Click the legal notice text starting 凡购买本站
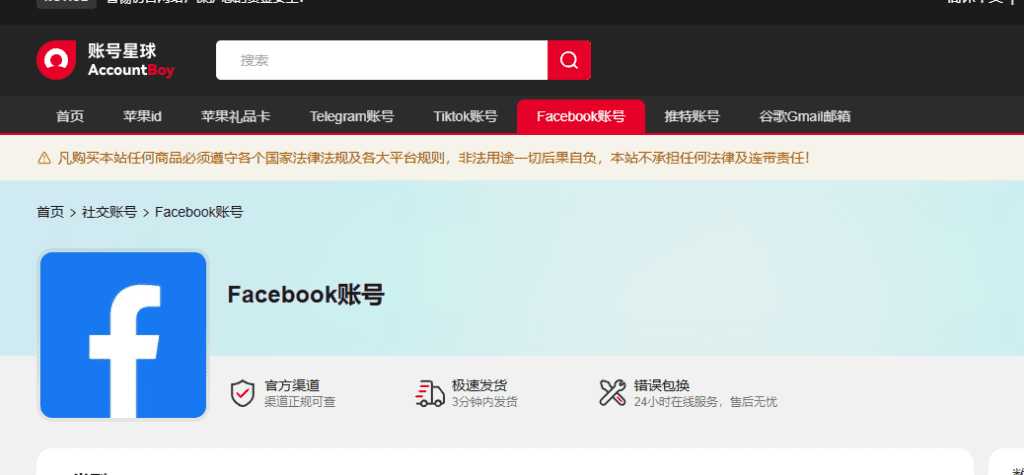This screenshot has height=475, width=1024. (434, 158)
